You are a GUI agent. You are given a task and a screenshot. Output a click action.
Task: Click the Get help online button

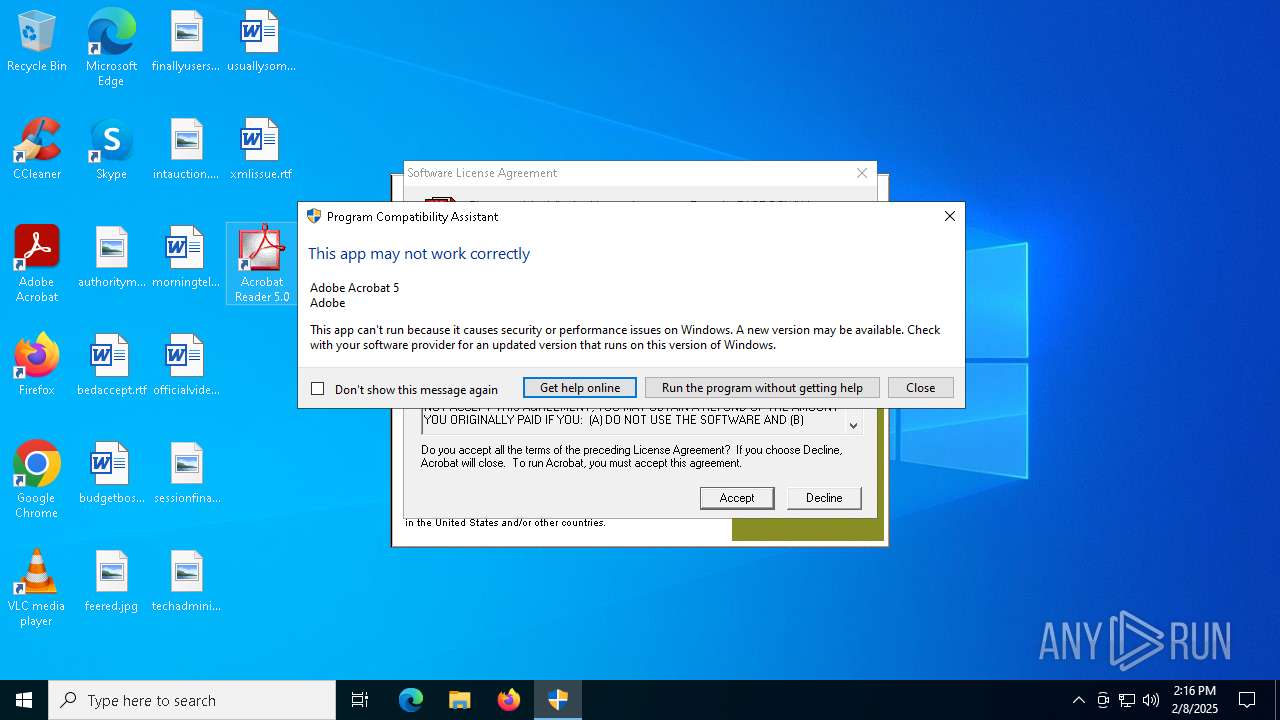click(580, 388)
